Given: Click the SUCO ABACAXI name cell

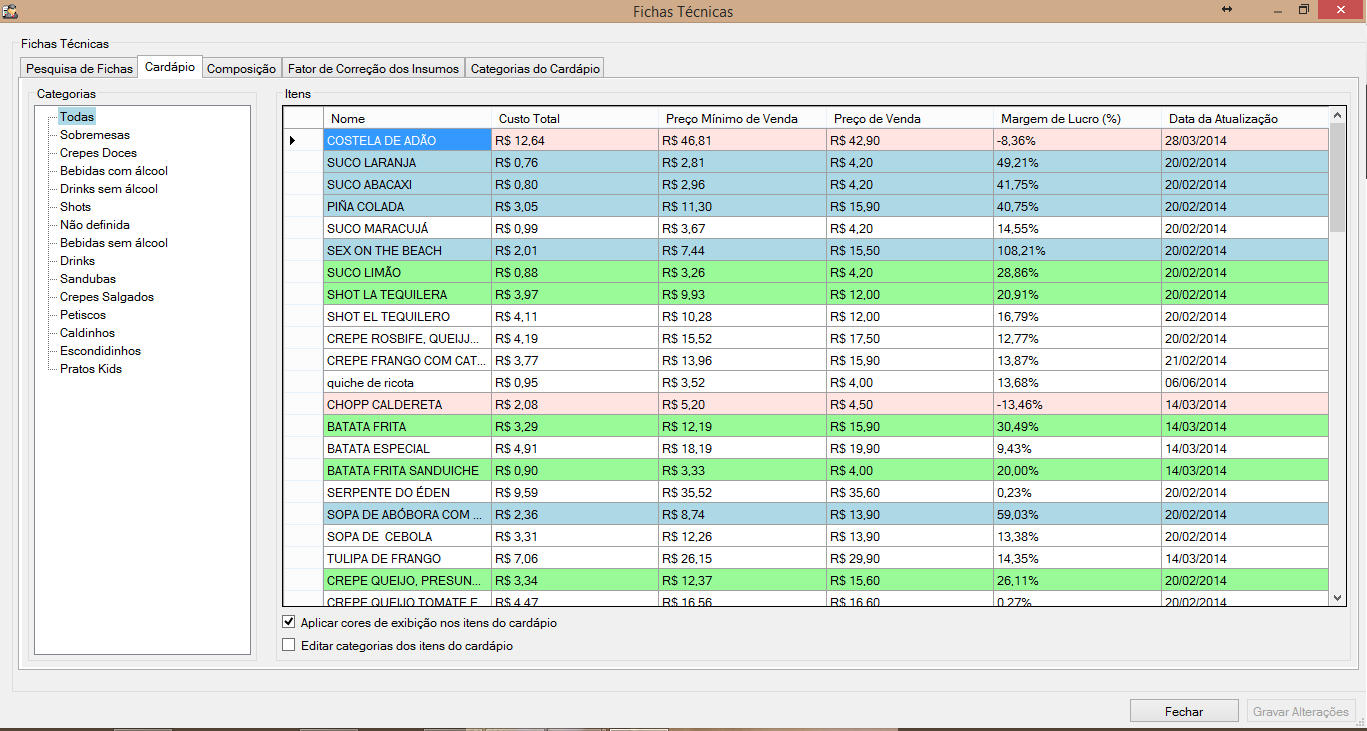Looking at the screenshot, I should tap(407, 185).
